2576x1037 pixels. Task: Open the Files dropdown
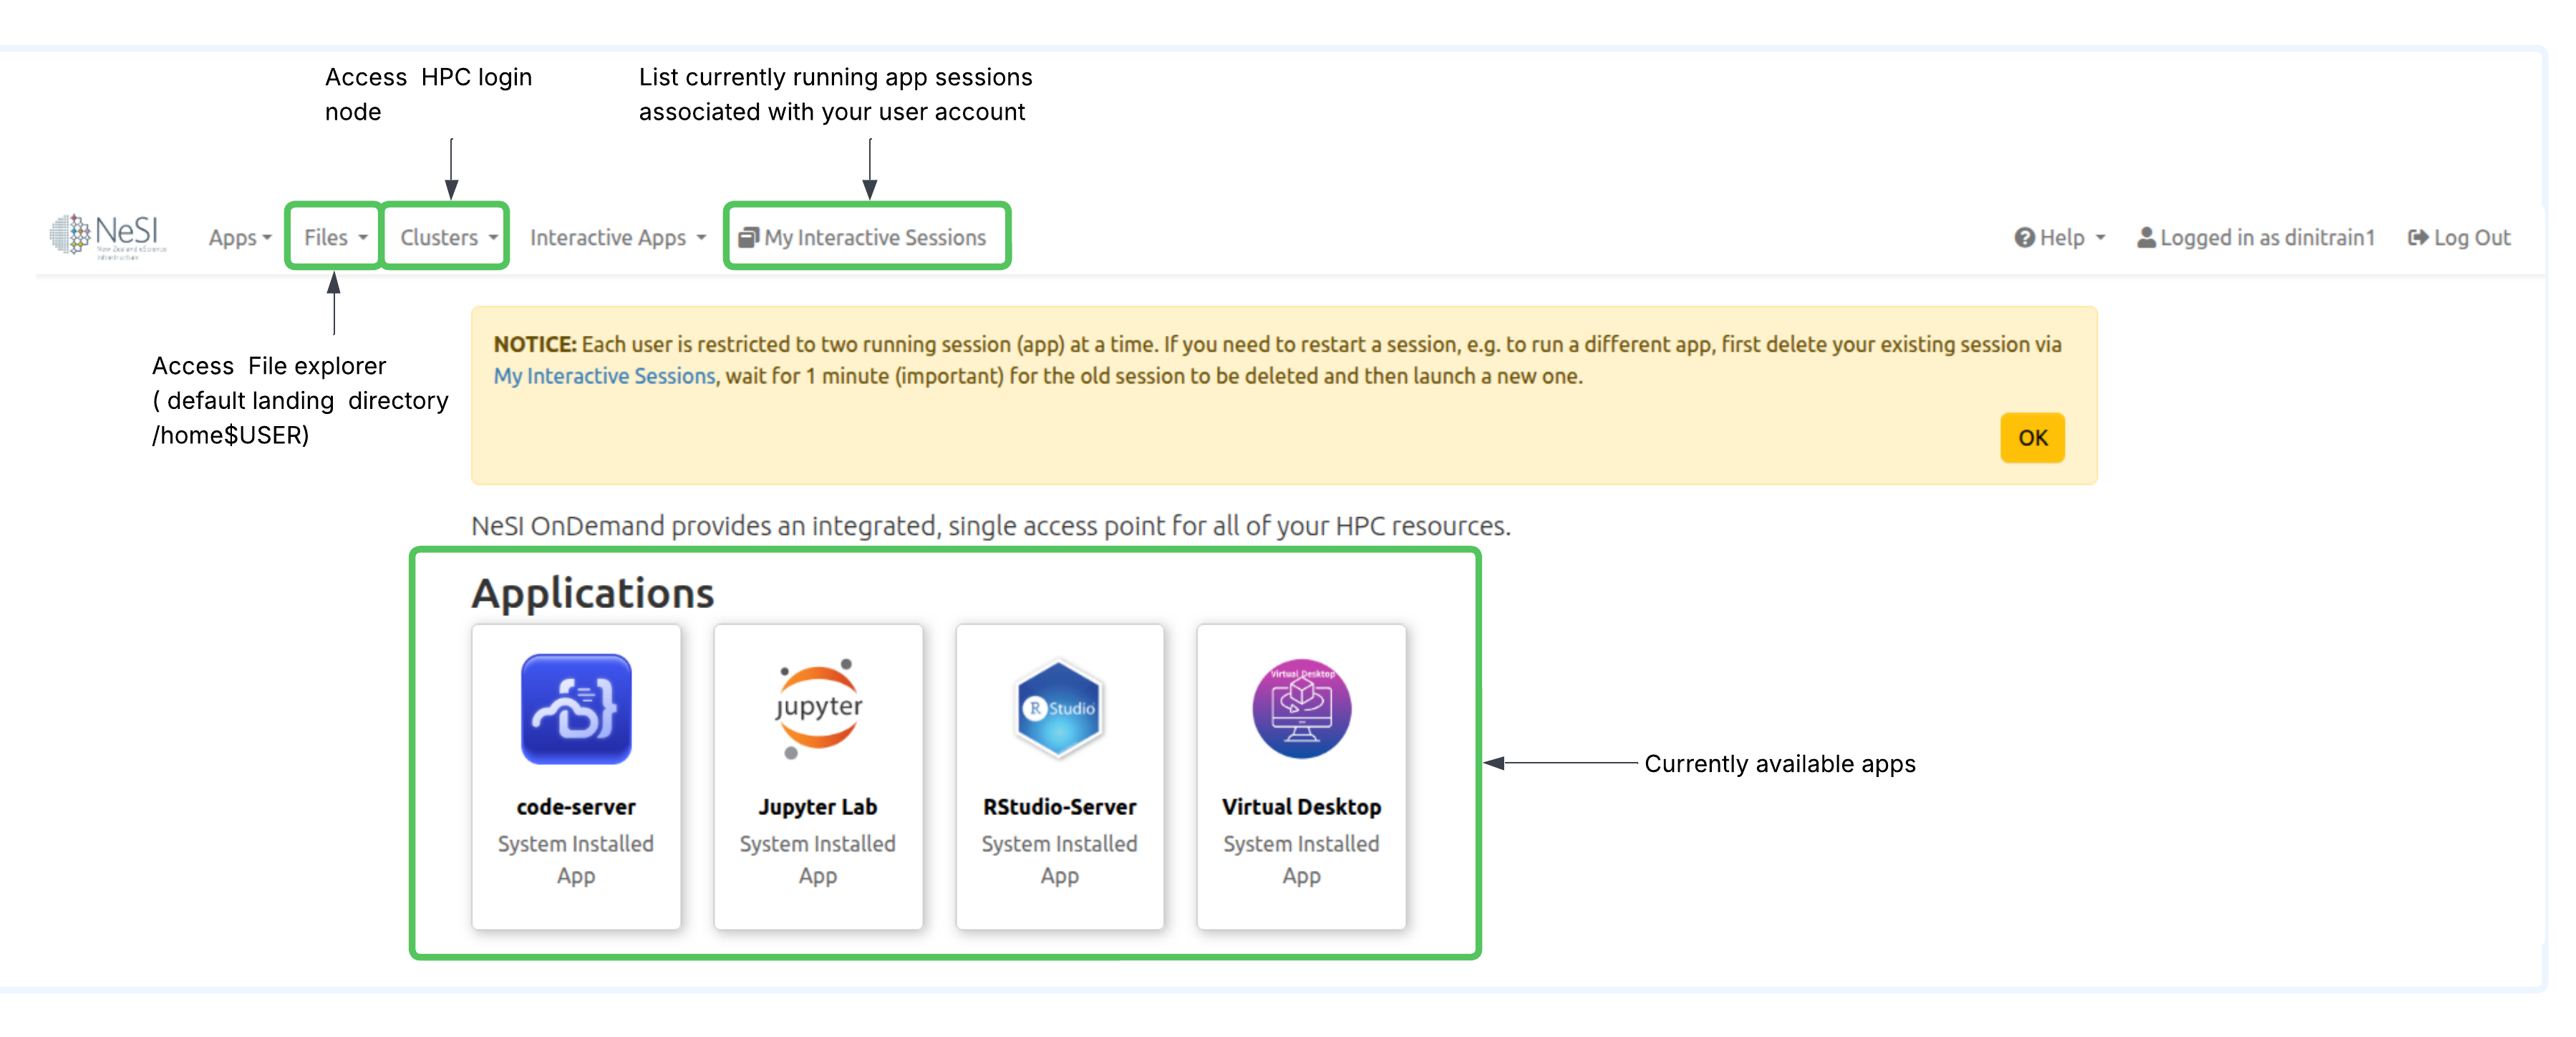click(335, 238)
